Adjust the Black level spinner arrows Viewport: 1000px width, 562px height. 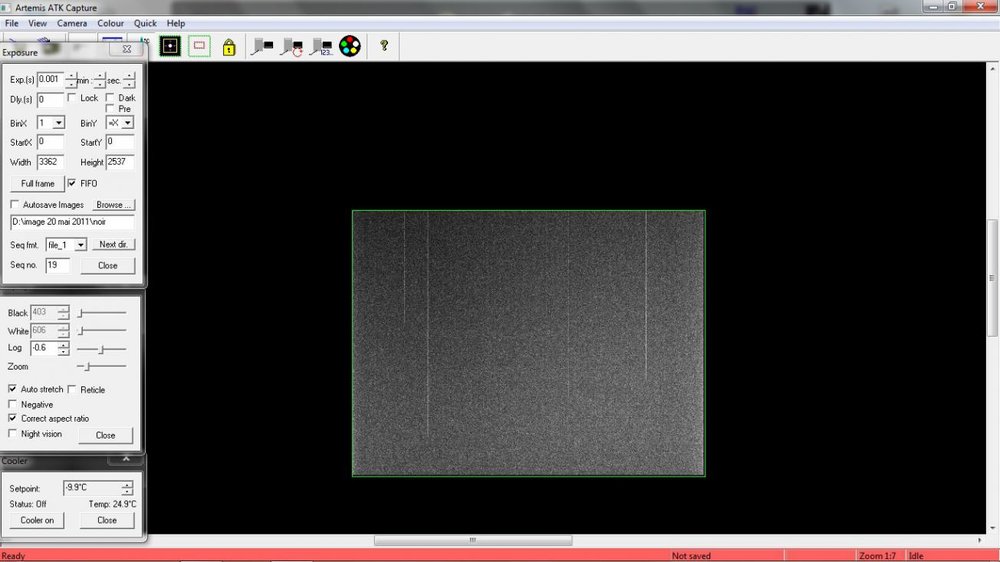63,313
